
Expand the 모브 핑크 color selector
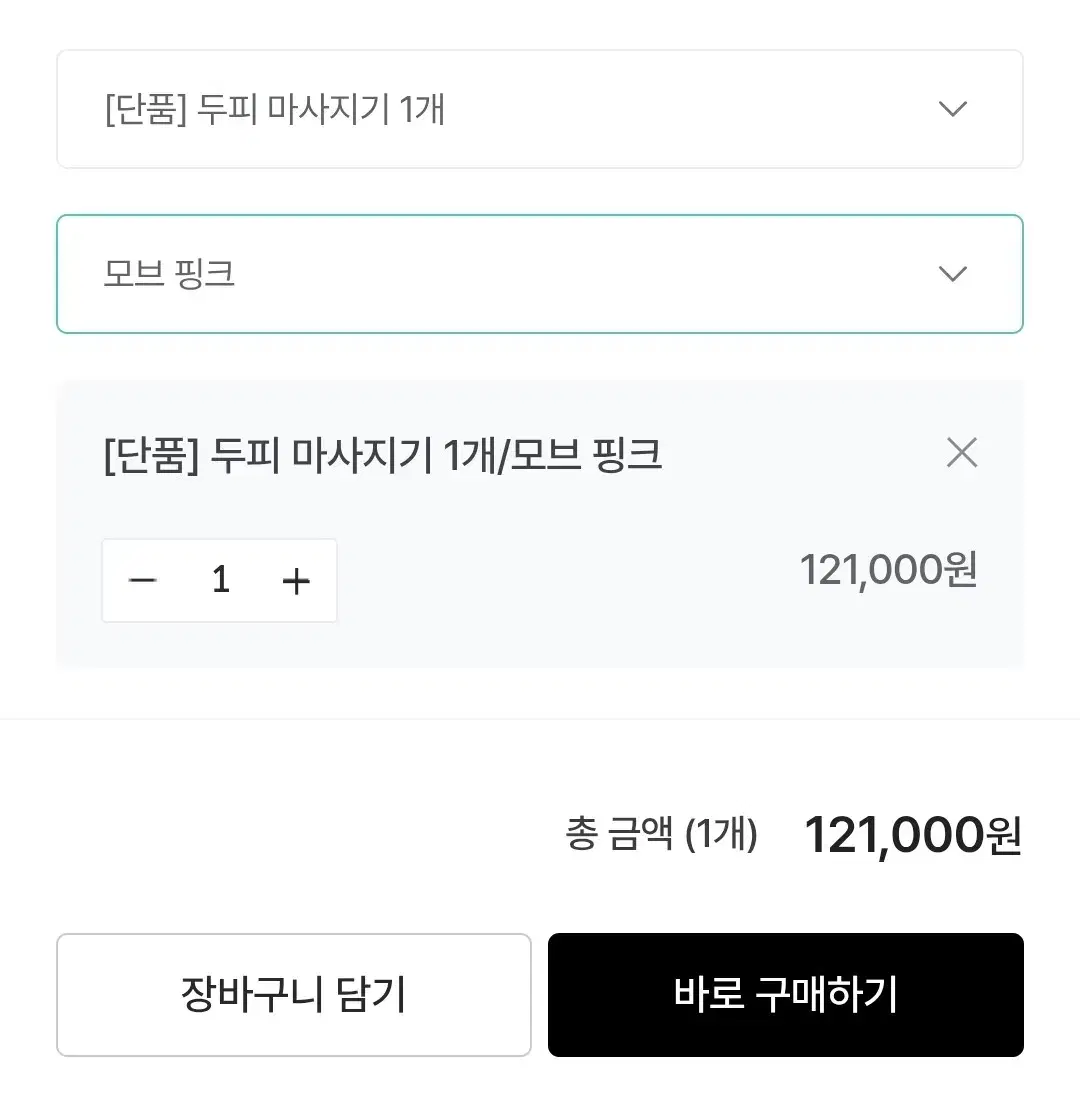coord(539,274)
